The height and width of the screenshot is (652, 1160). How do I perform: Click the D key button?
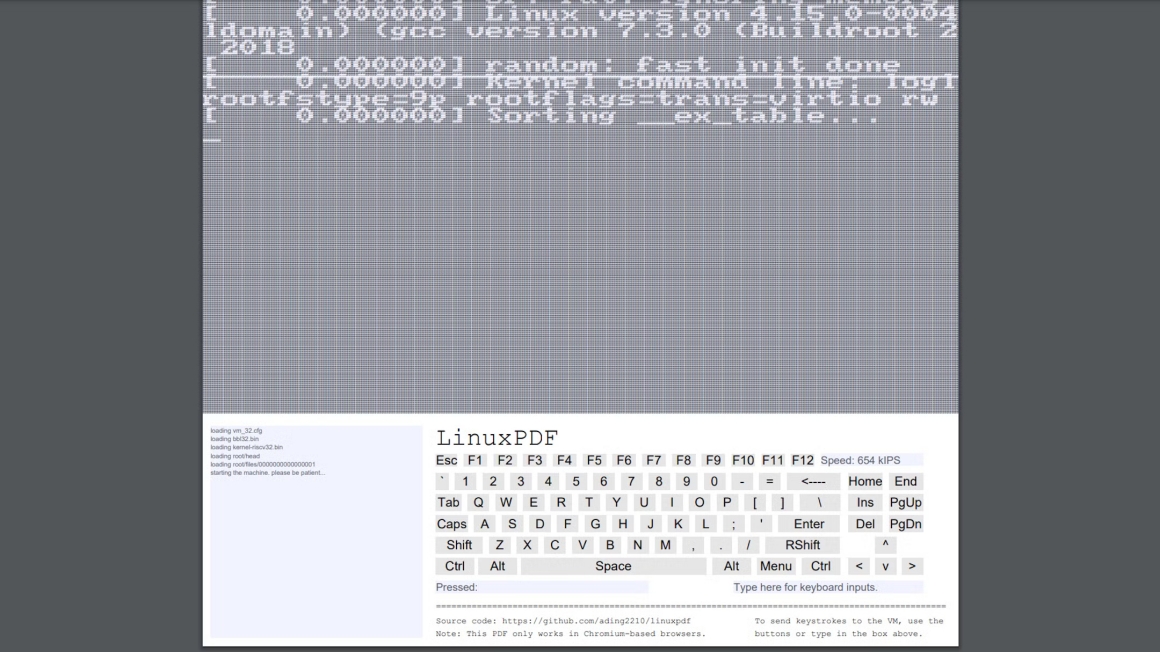click(x=540, y=524)
